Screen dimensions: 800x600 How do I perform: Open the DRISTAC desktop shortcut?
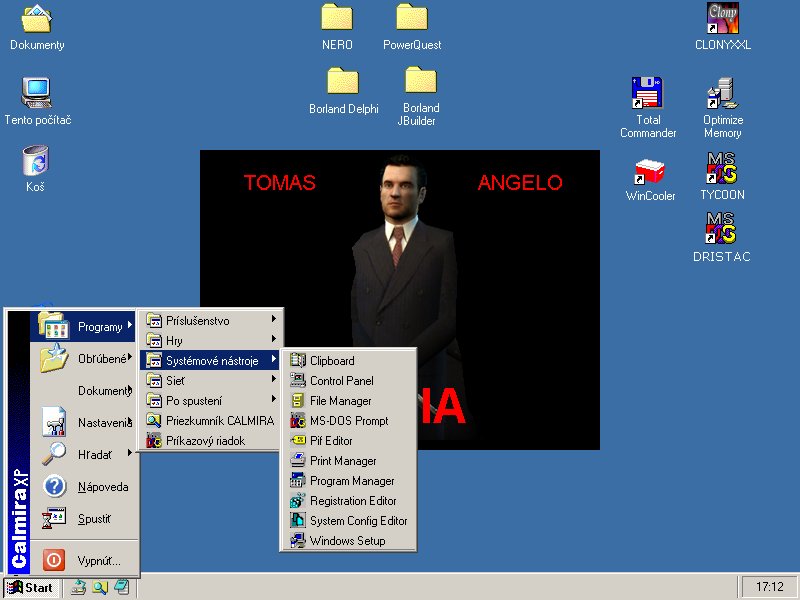click(x=721, y=229)
